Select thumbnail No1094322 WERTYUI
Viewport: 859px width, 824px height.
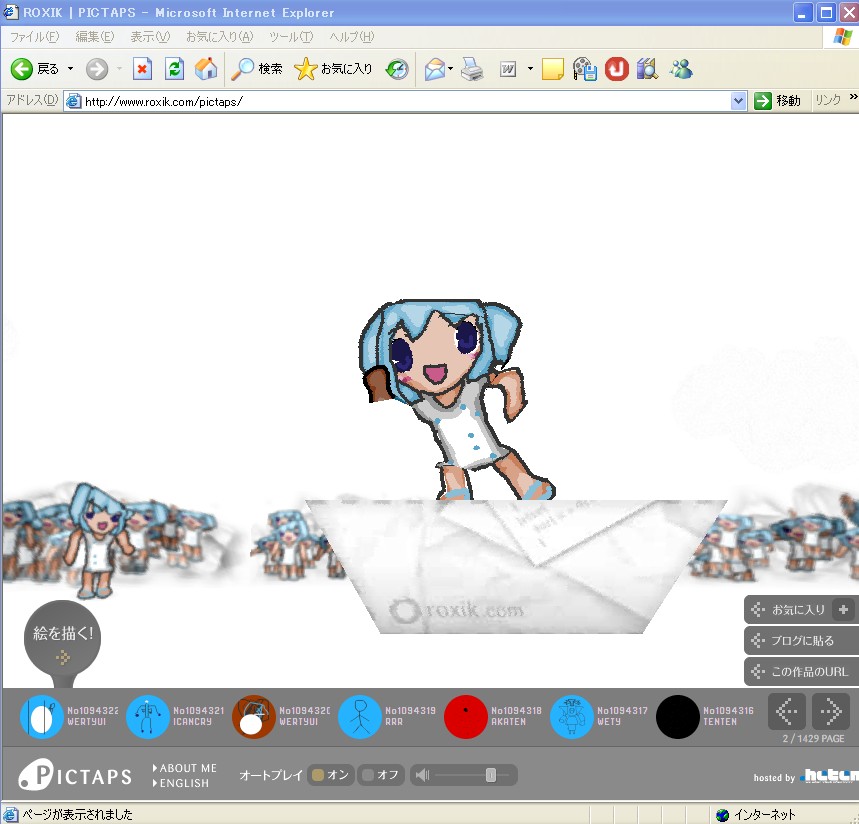tap(42, 717)
